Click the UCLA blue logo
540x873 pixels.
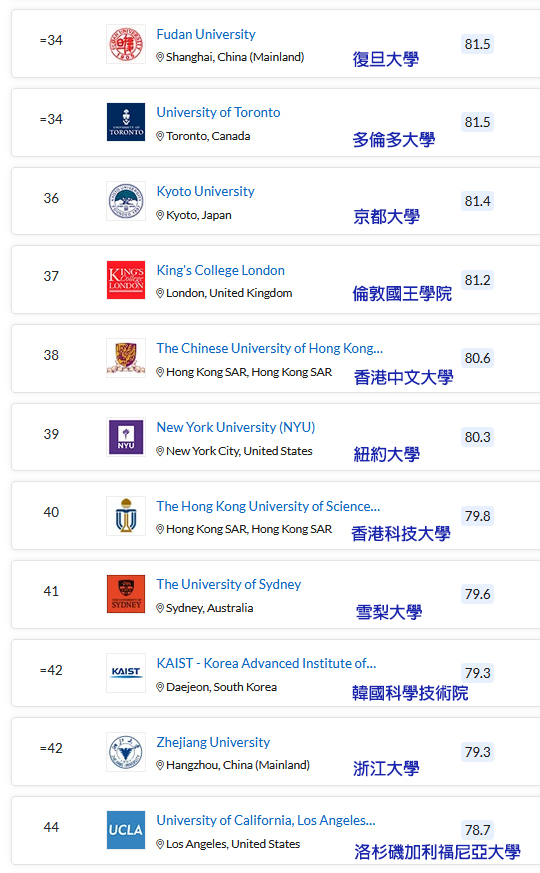coord(126,830)
